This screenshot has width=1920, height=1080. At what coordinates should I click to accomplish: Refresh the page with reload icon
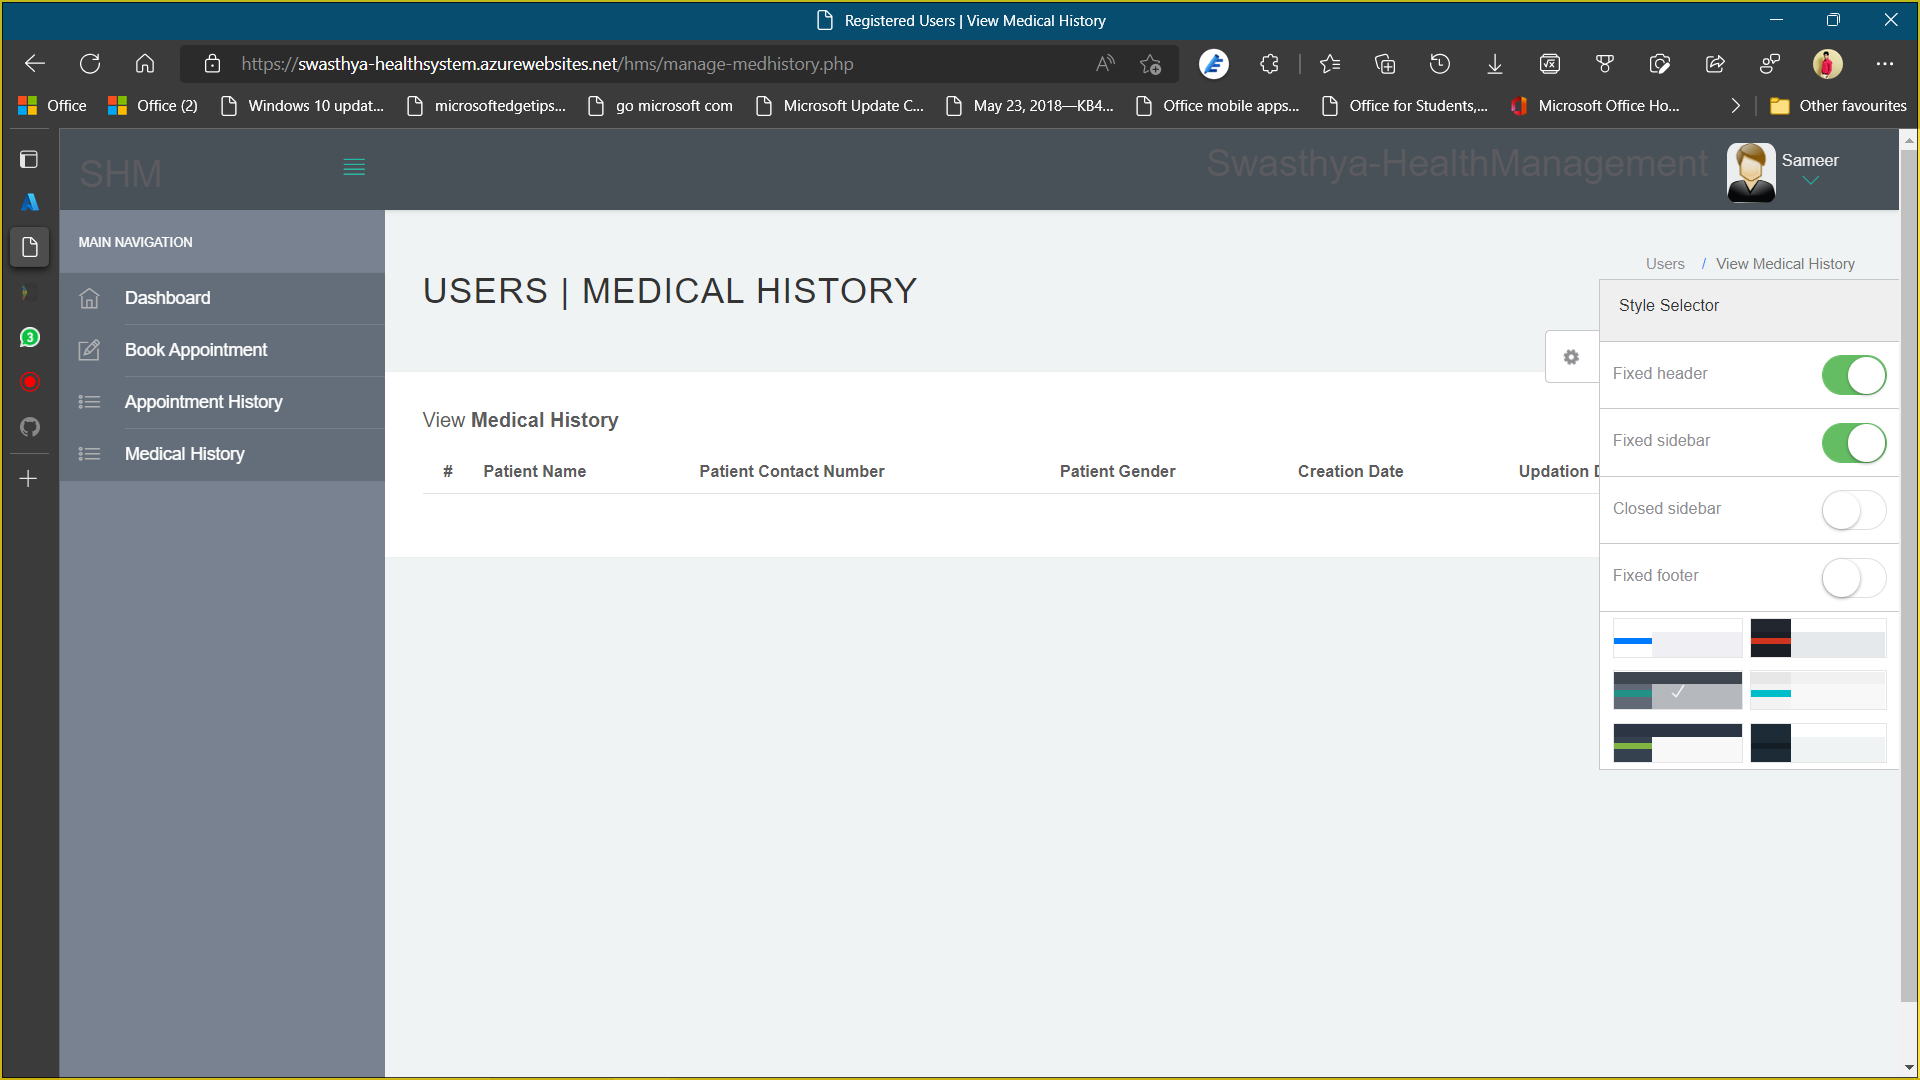pos(90,64)
